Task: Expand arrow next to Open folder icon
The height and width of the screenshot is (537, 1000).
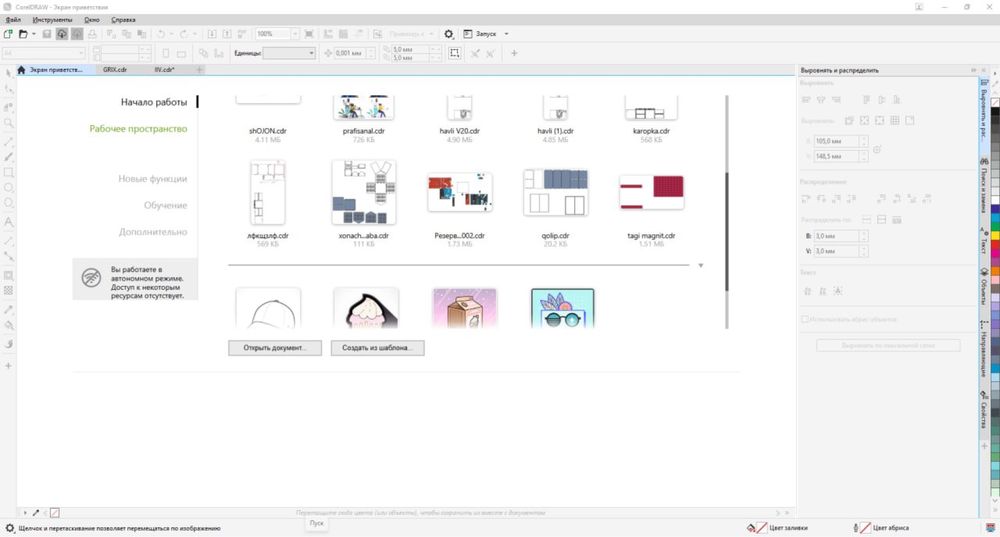Action: coord(34,34)
